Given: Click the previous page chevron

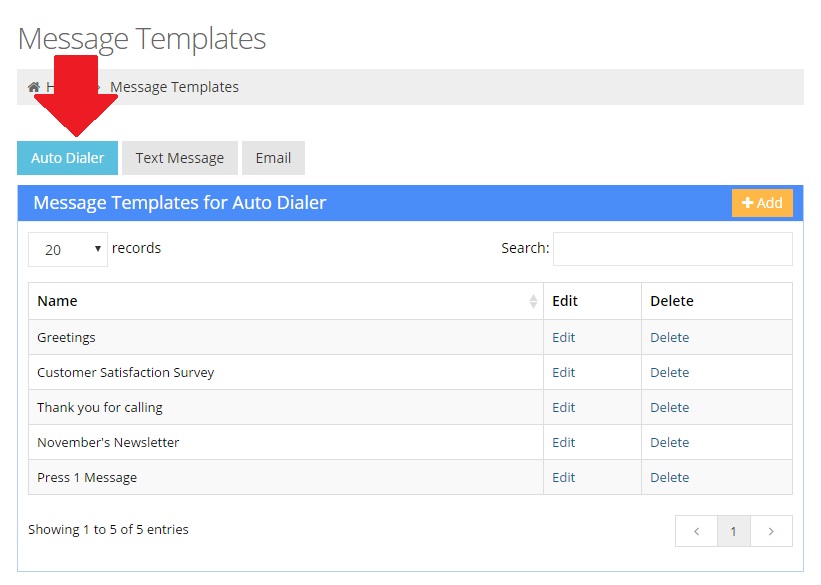Looking at the screenshot, I should pos(697,531).
